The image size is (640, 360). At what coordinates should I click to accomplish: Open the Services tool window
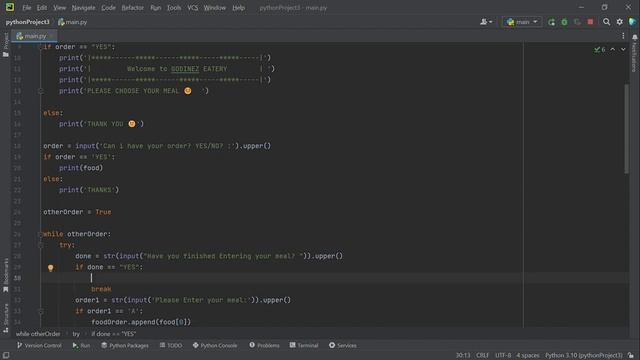click(x=342, y=345)
